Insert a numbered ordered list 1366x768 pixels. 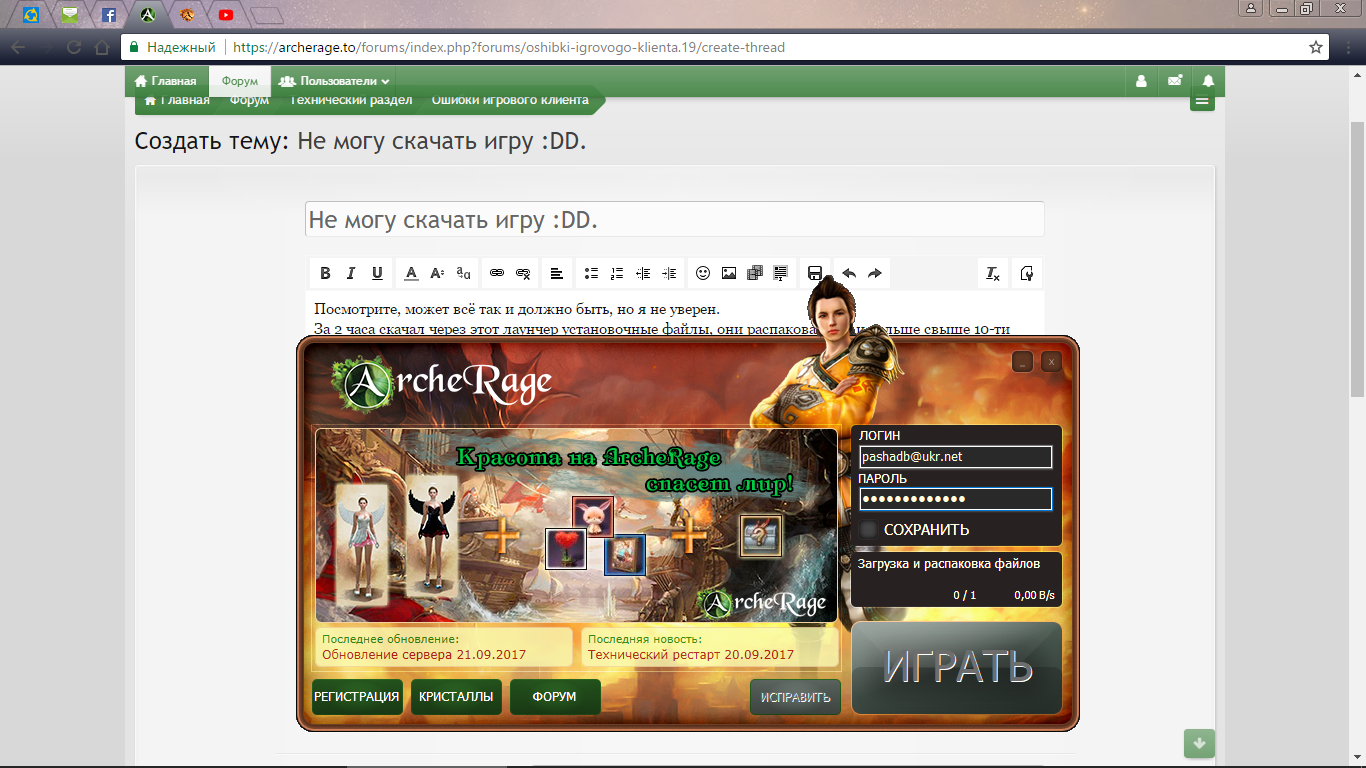click(617, 273)
